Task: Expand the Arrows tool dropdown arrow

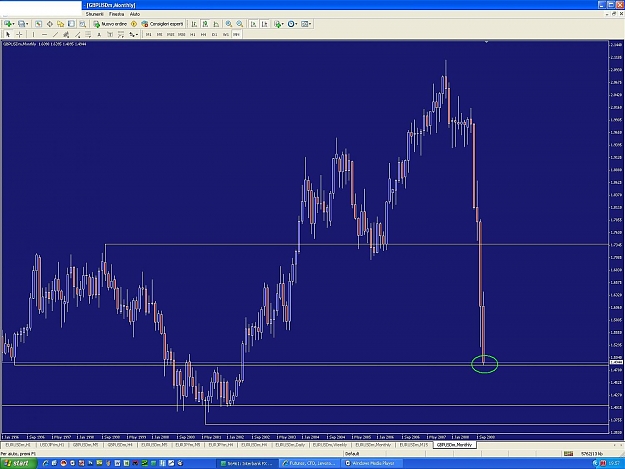Action: (x=137, y=35)
